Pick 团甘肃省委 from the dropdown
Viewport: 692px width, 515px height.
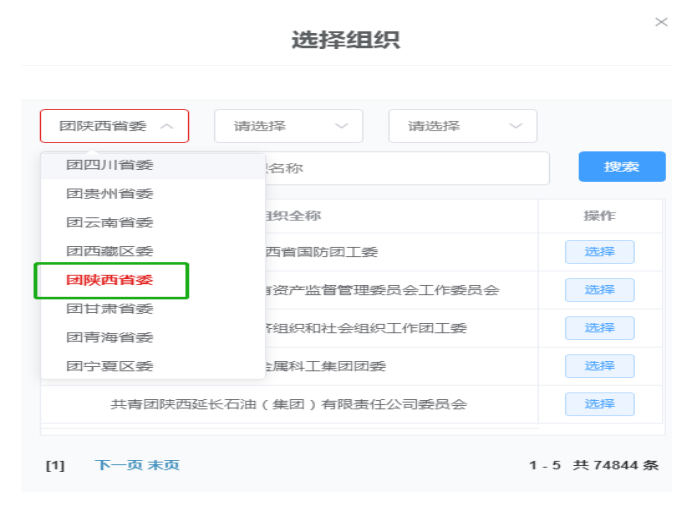pyautogui.click(x=153, y=308)
